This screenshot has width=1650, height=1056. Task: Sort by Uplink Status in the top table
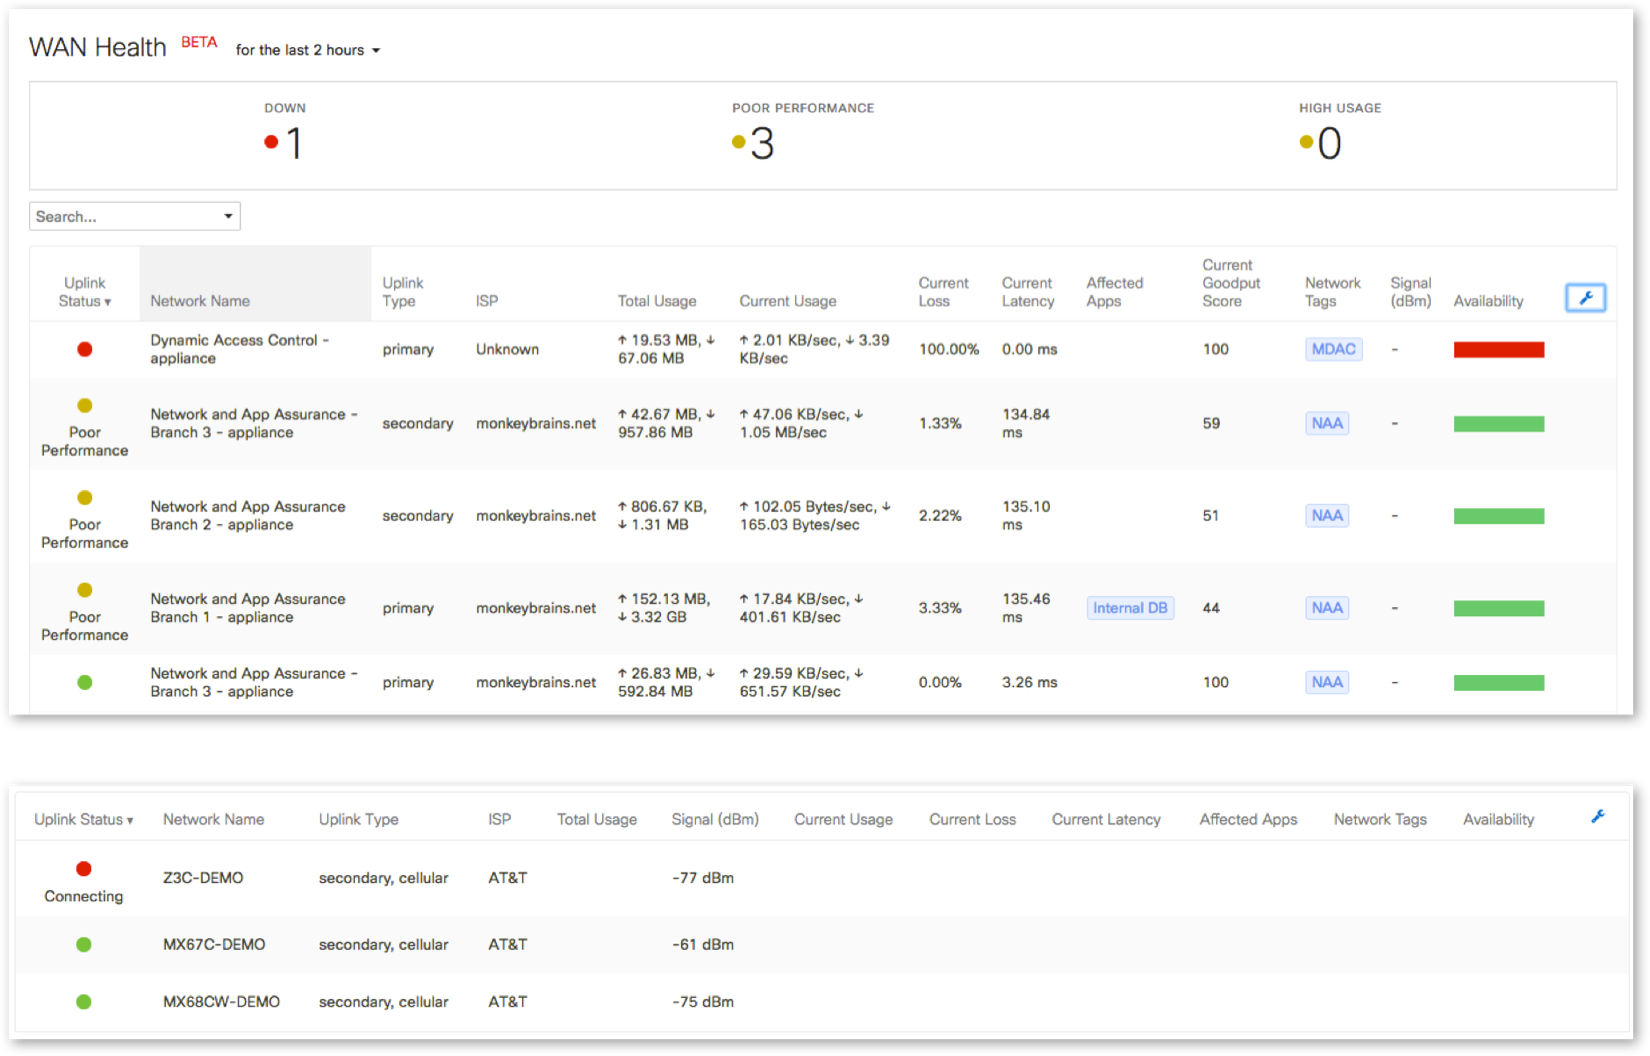(85, 292)
